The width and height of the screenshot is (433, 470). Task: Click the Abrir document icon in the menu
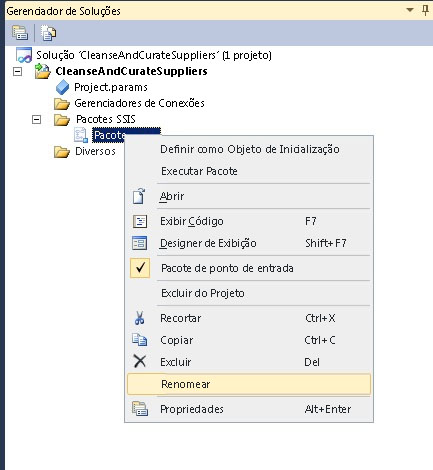(139, 196)
